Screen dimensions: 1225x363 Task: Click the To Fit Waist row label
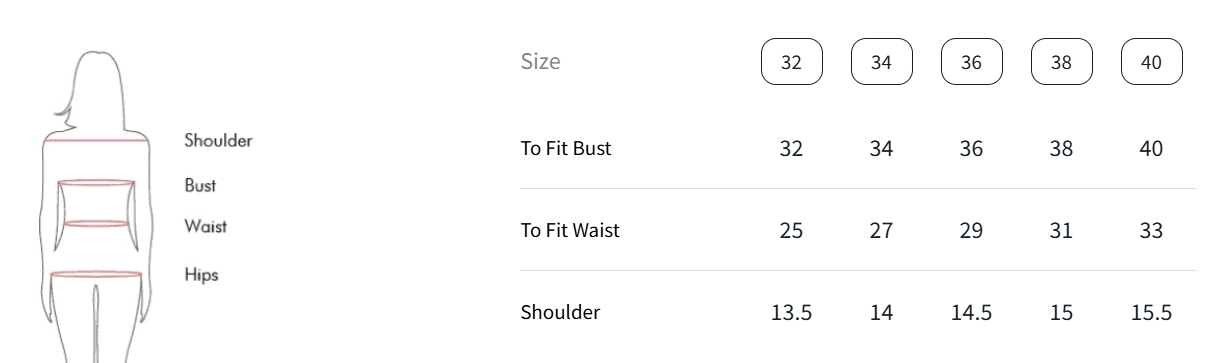[x=570, y=230]
